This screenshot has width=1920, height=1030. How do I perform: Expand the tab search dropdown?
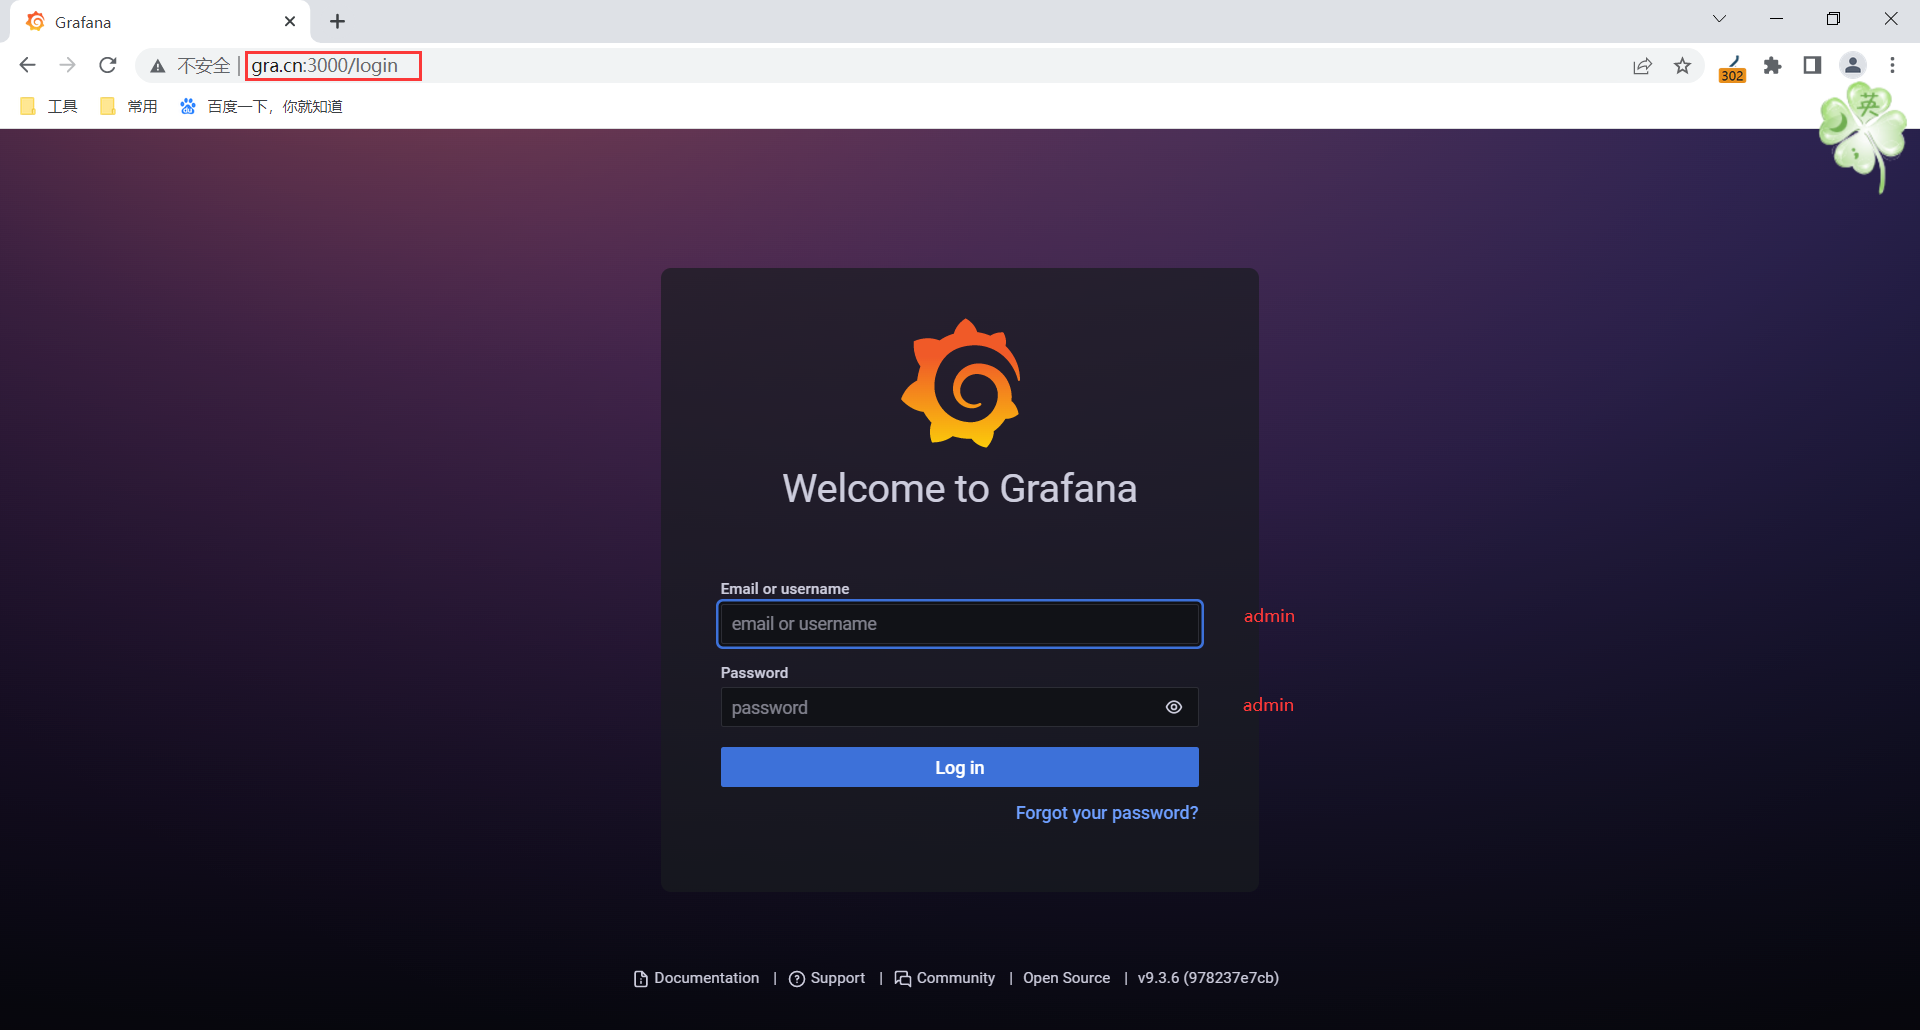point(1719,19)
